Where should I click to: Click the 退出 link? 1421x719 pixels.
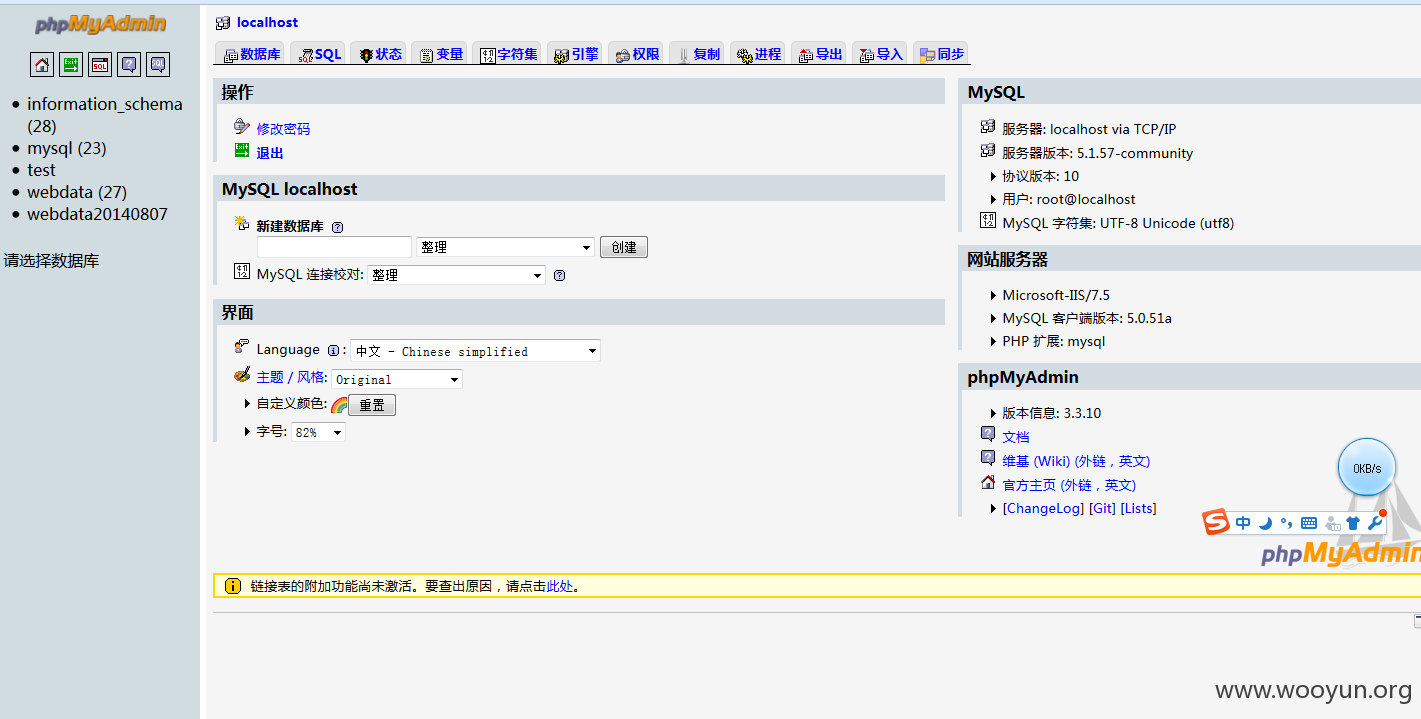(270, 153)
